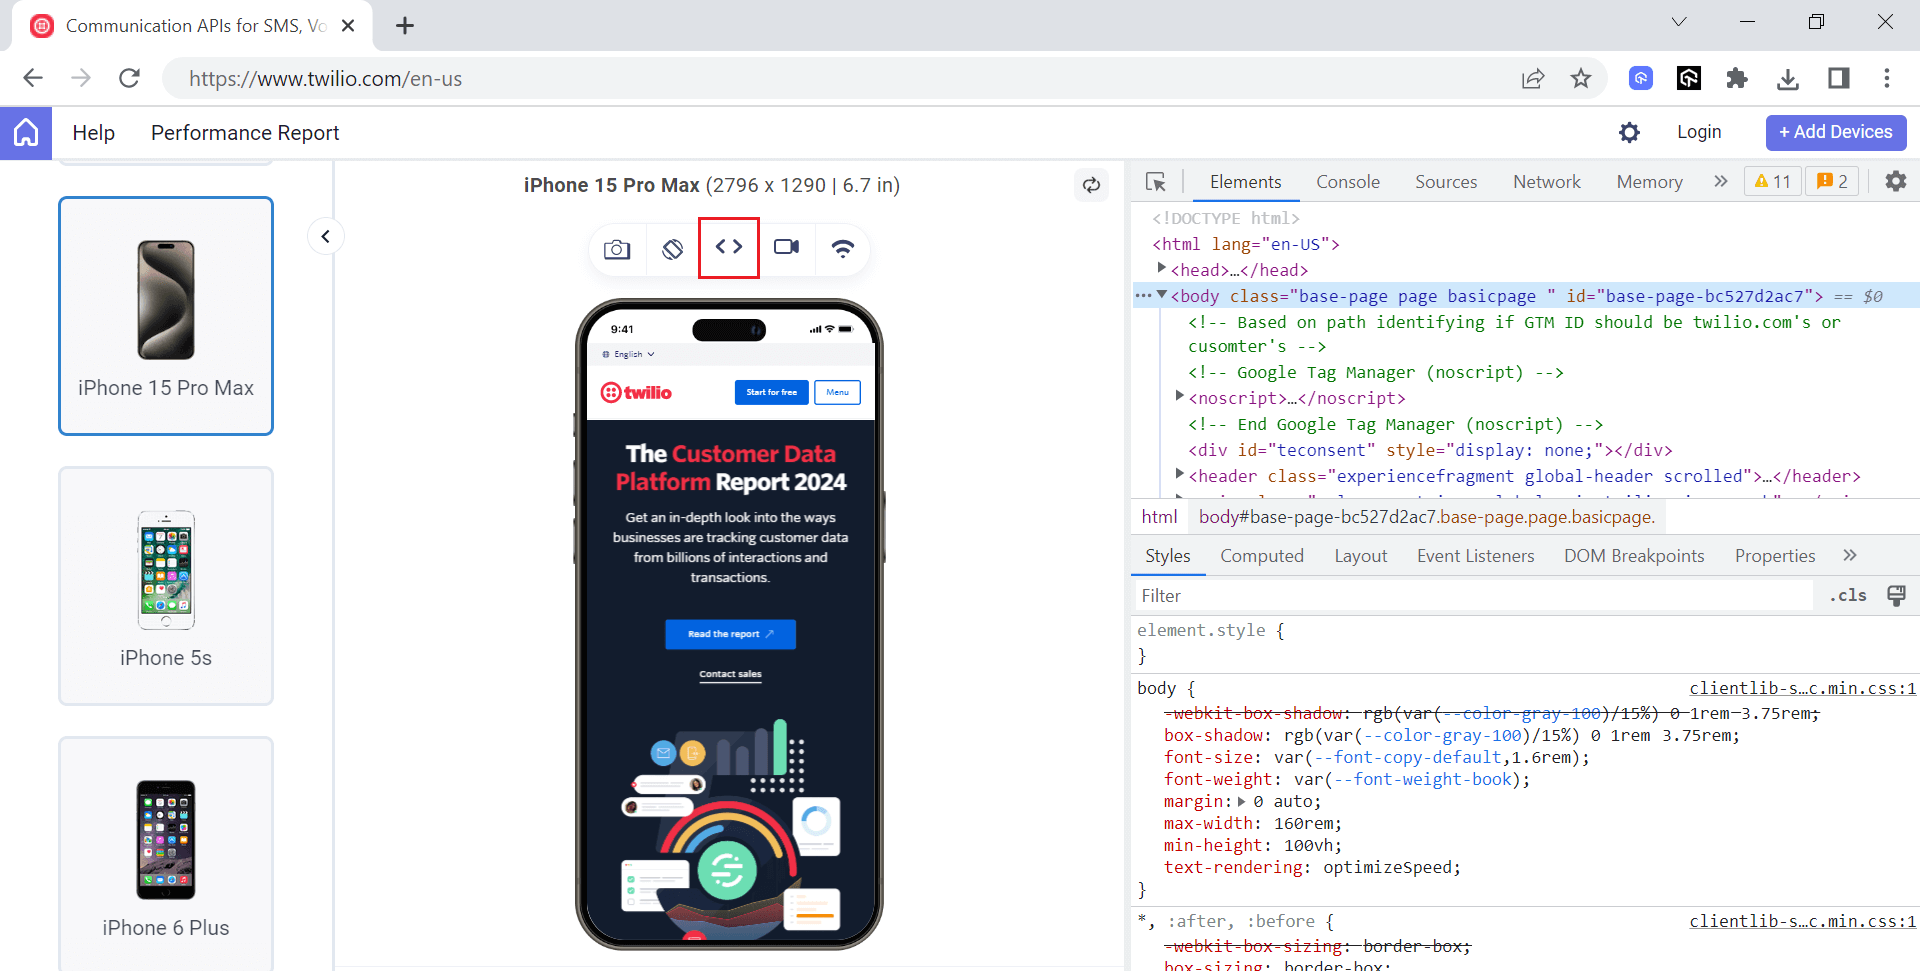Viewport: 1920px width, 971px height.
Task: Select the Styles pane tab
Action: 1168,556
